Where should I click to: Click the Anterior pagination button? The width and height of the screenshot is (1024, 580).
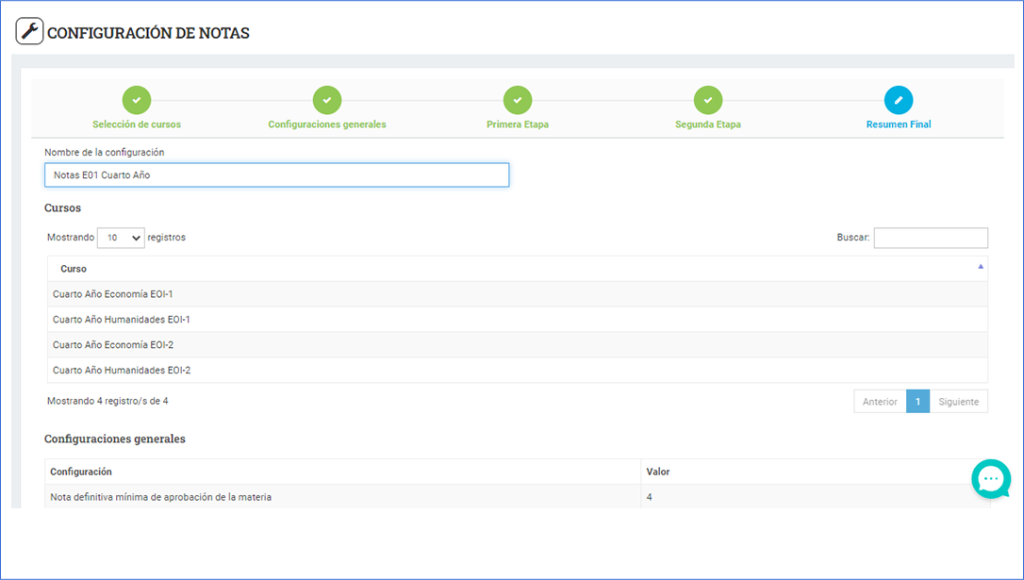(879, 402)
